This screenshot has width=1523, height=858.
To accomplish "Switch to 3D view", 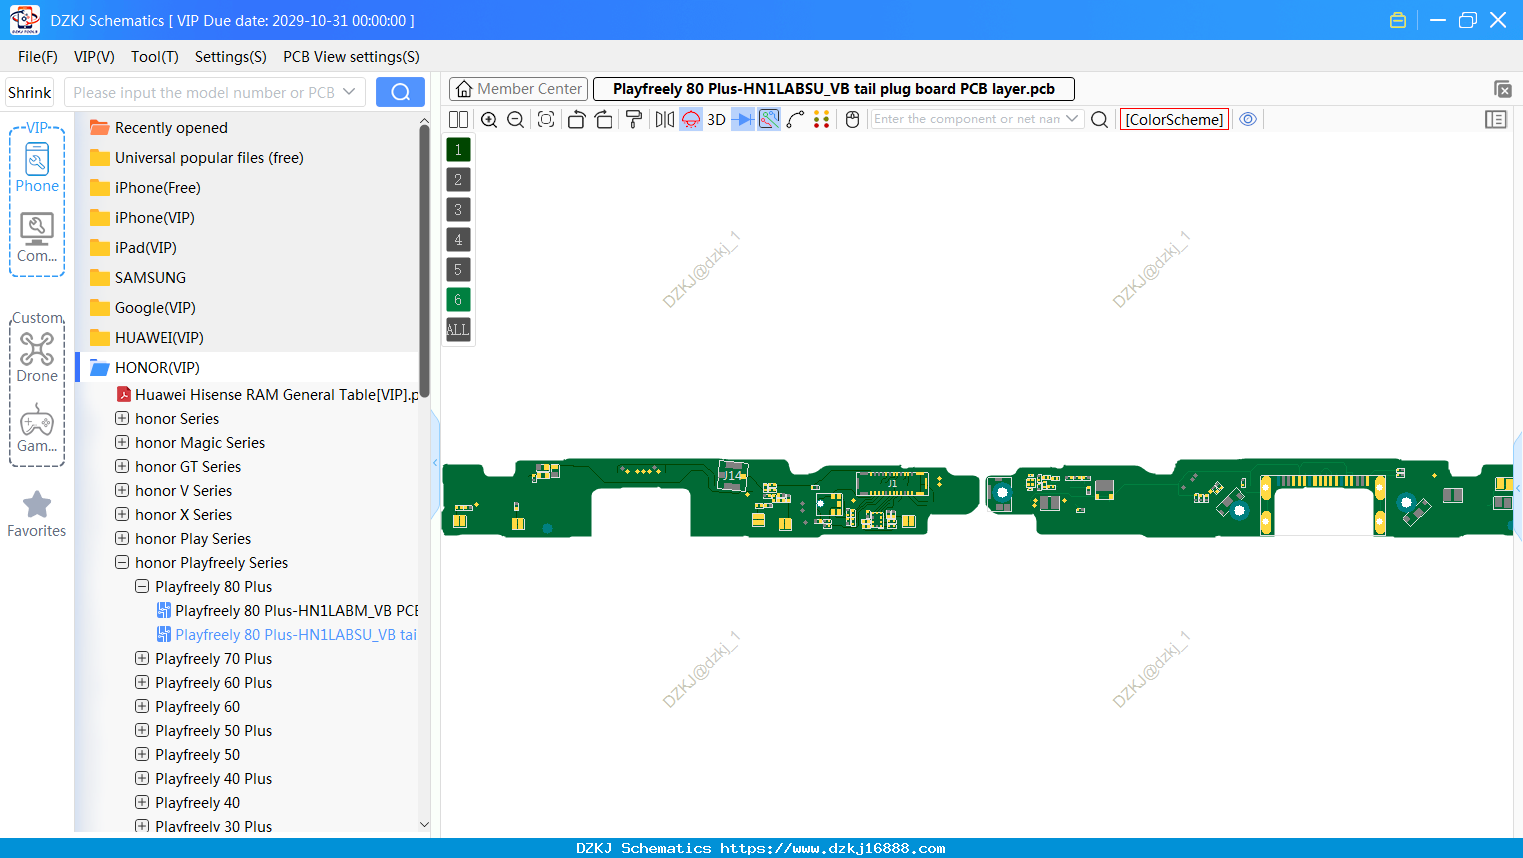I will [716, 119].
